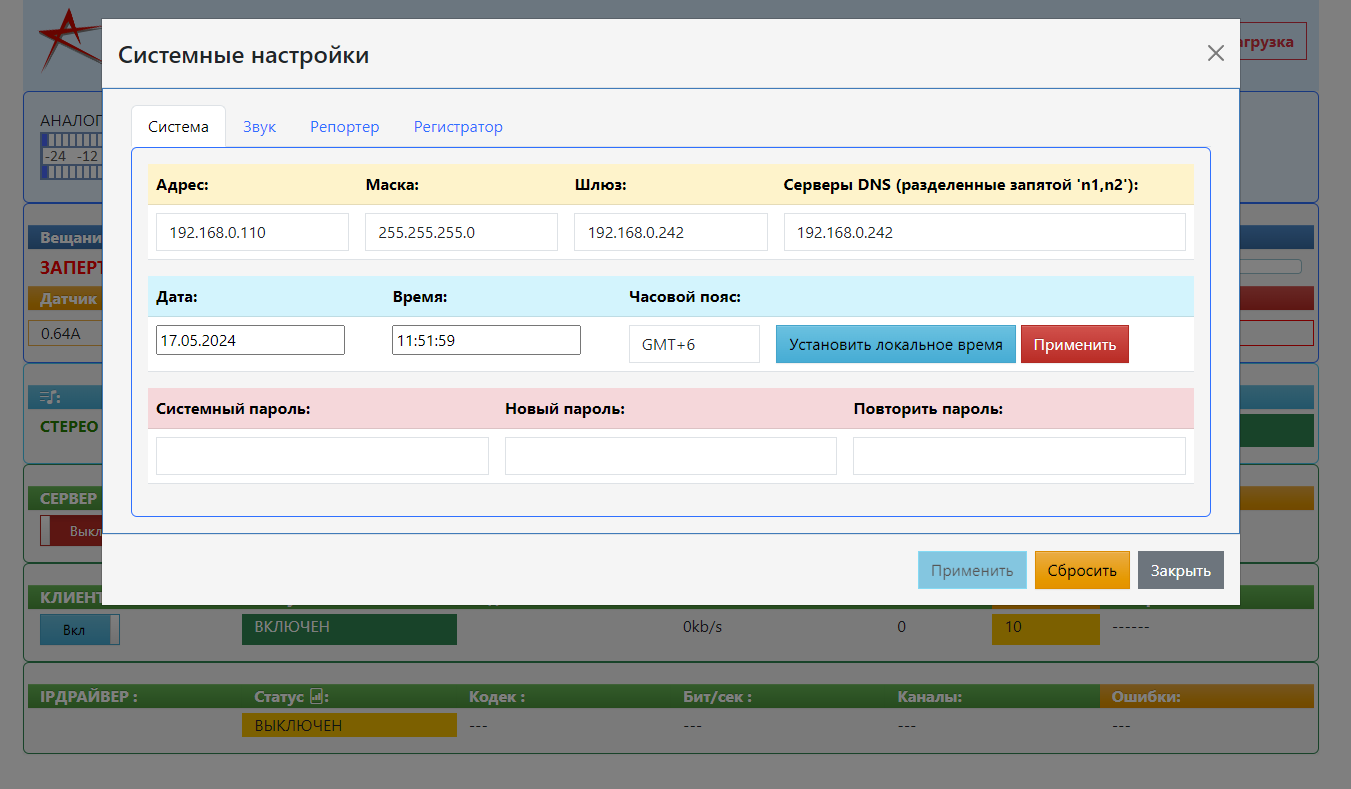This screenshot has width=1351, height=789.
Task: Toggle the Вкл switch in the client row
Action: (79, 630)
